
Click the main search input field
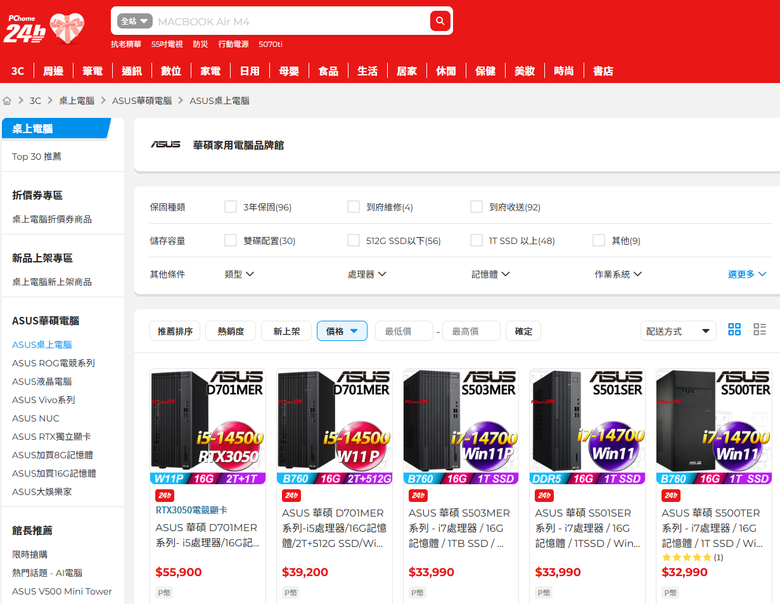[291, 21]
